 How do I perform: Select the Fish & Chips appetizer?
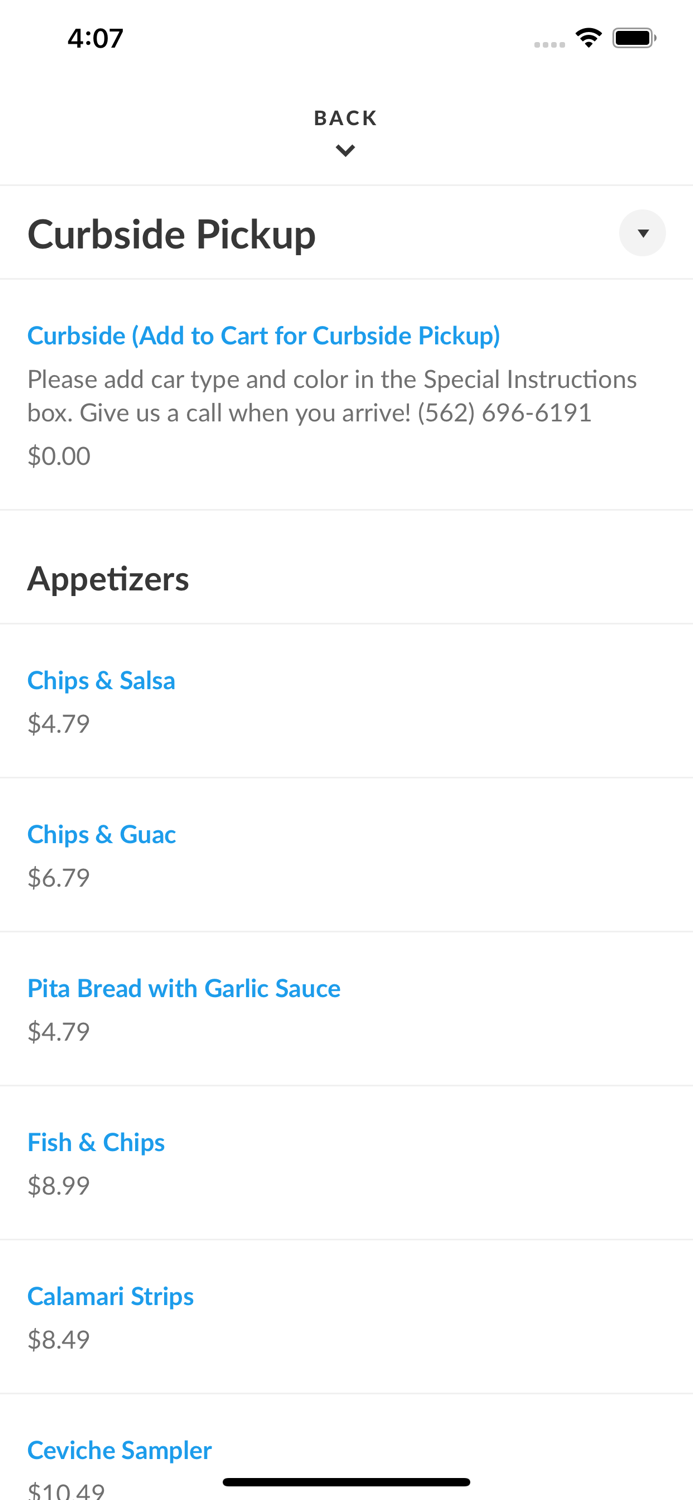coord(96,1142)
